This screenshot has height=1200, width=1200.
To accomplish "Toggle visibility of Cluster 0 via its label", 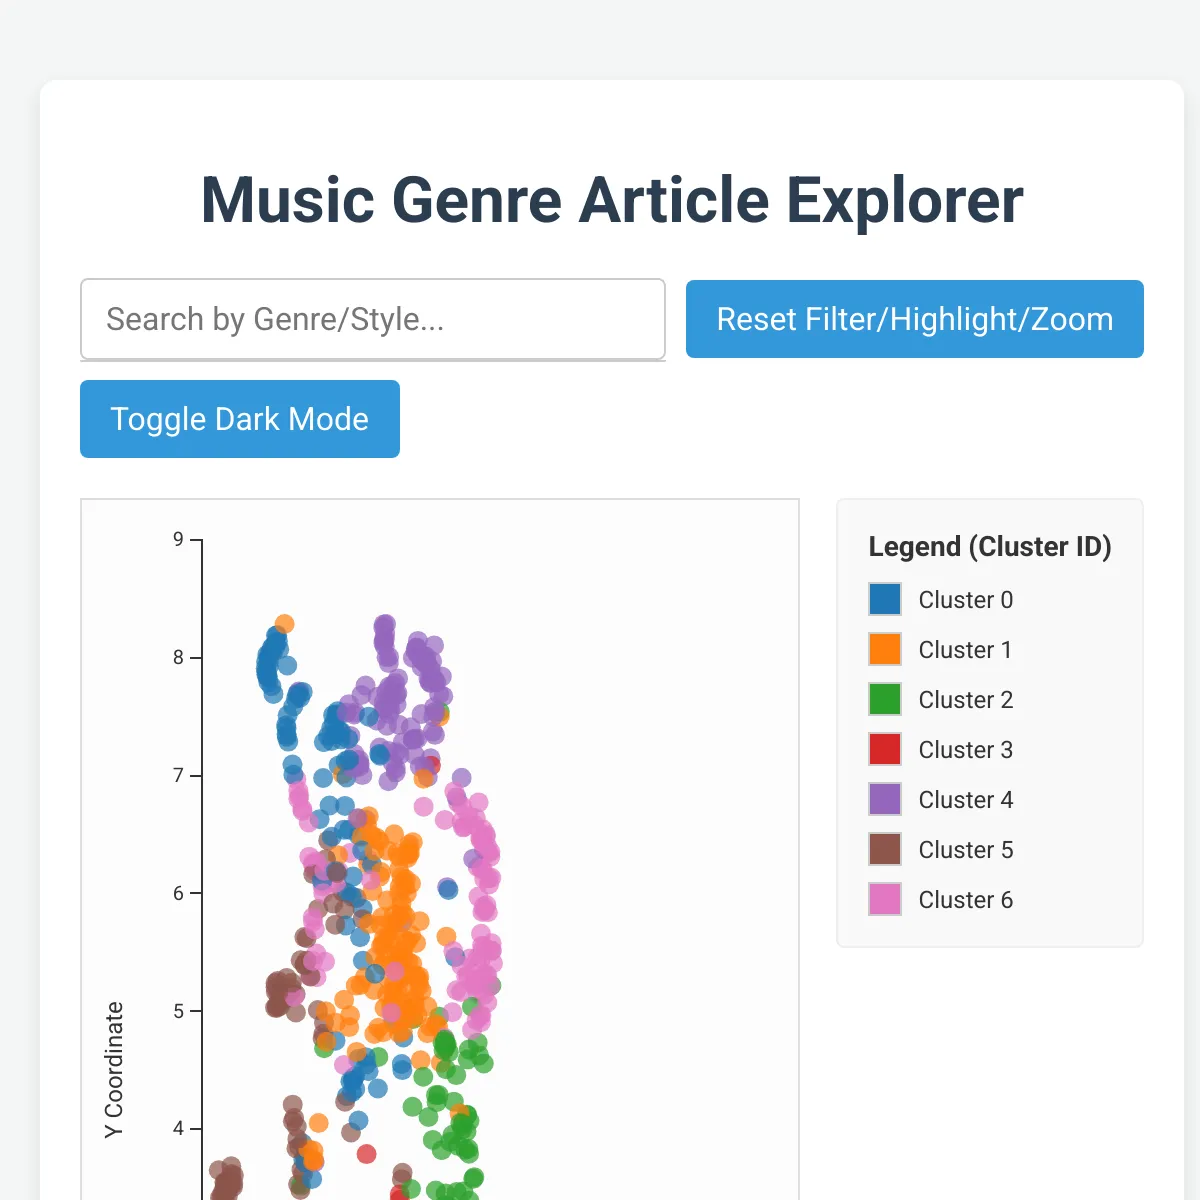I will pos(965,599).
